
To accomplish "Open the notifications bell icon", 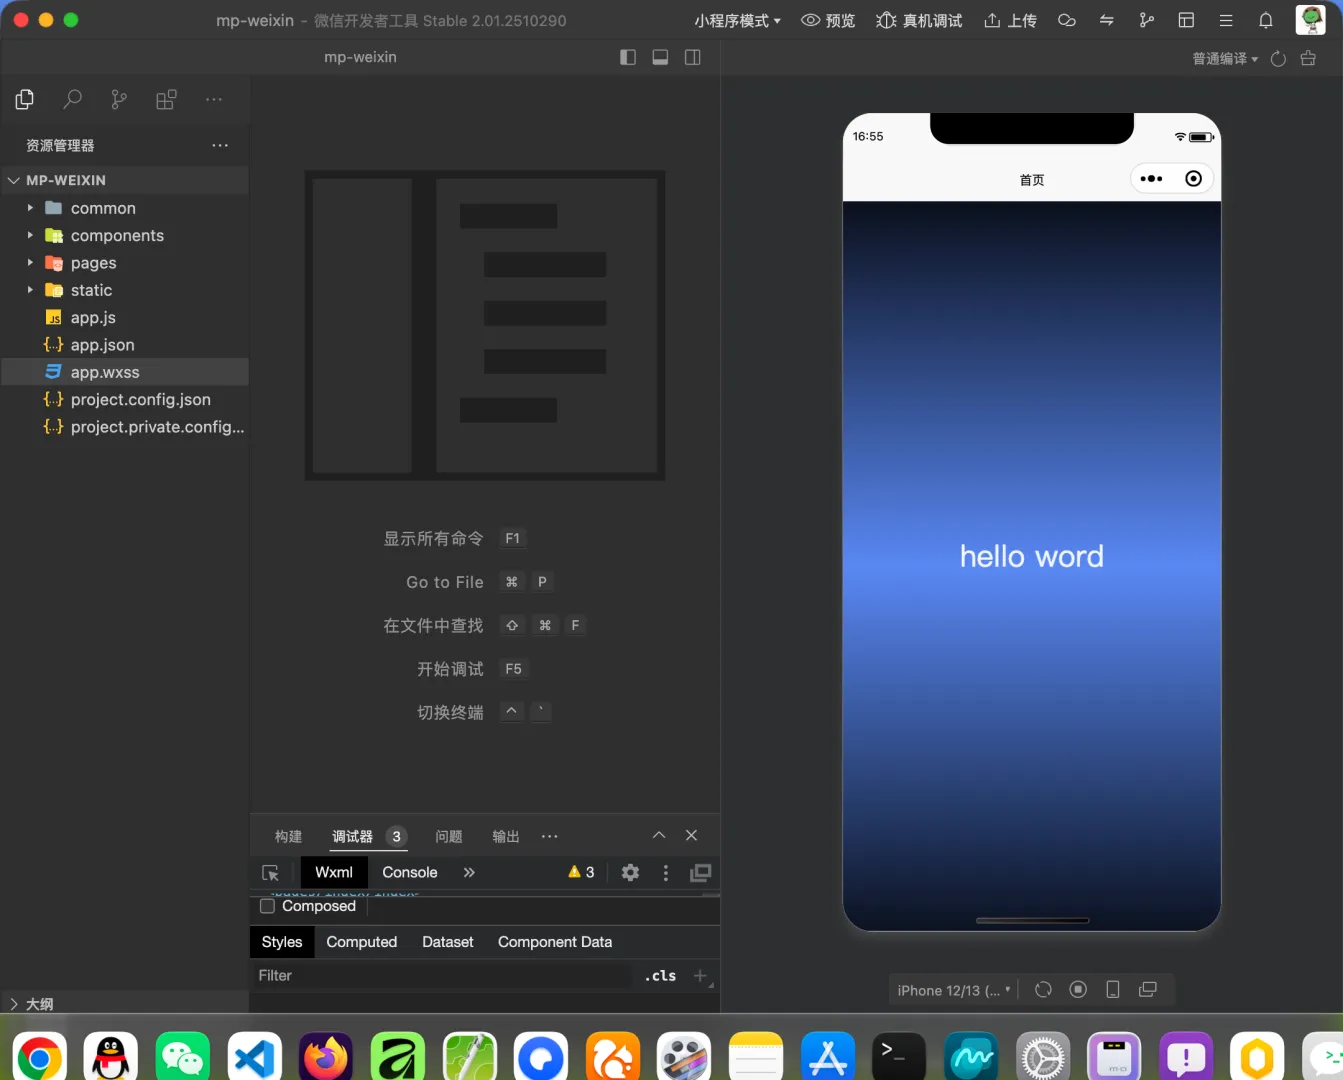I will [x=1265, y=20].
